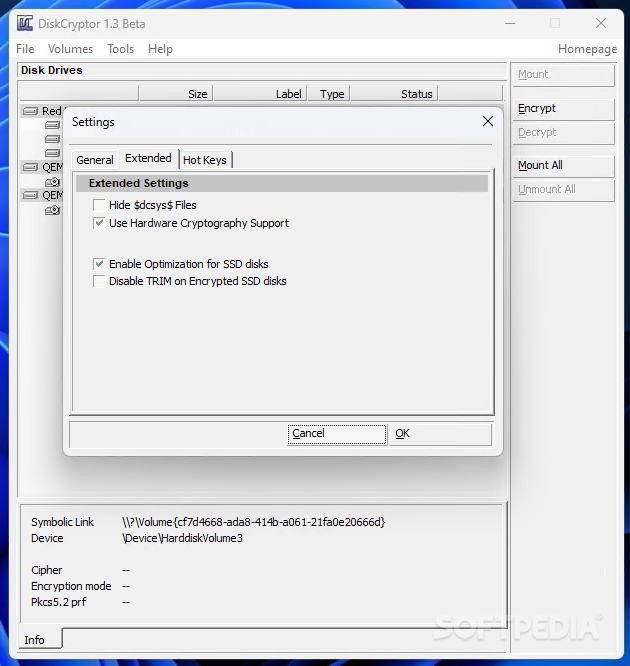Open the Hot Keys tab
The height and width of the screenshot is (666, 630).
pyautogui.click(x=205, y=160)
